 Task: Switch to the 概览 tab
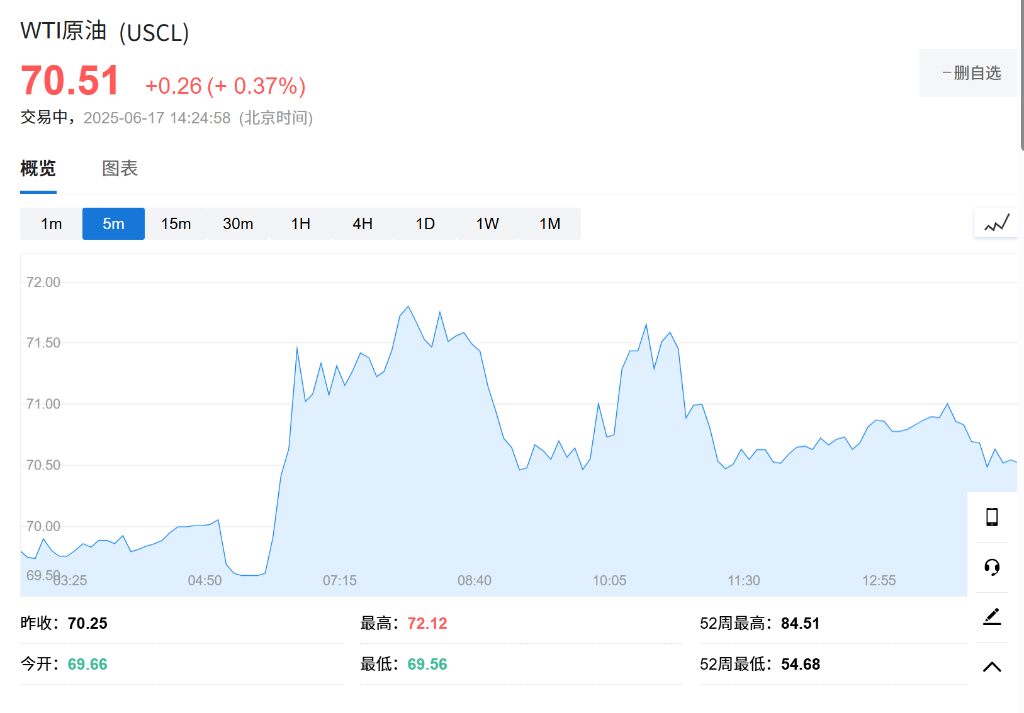38,168
